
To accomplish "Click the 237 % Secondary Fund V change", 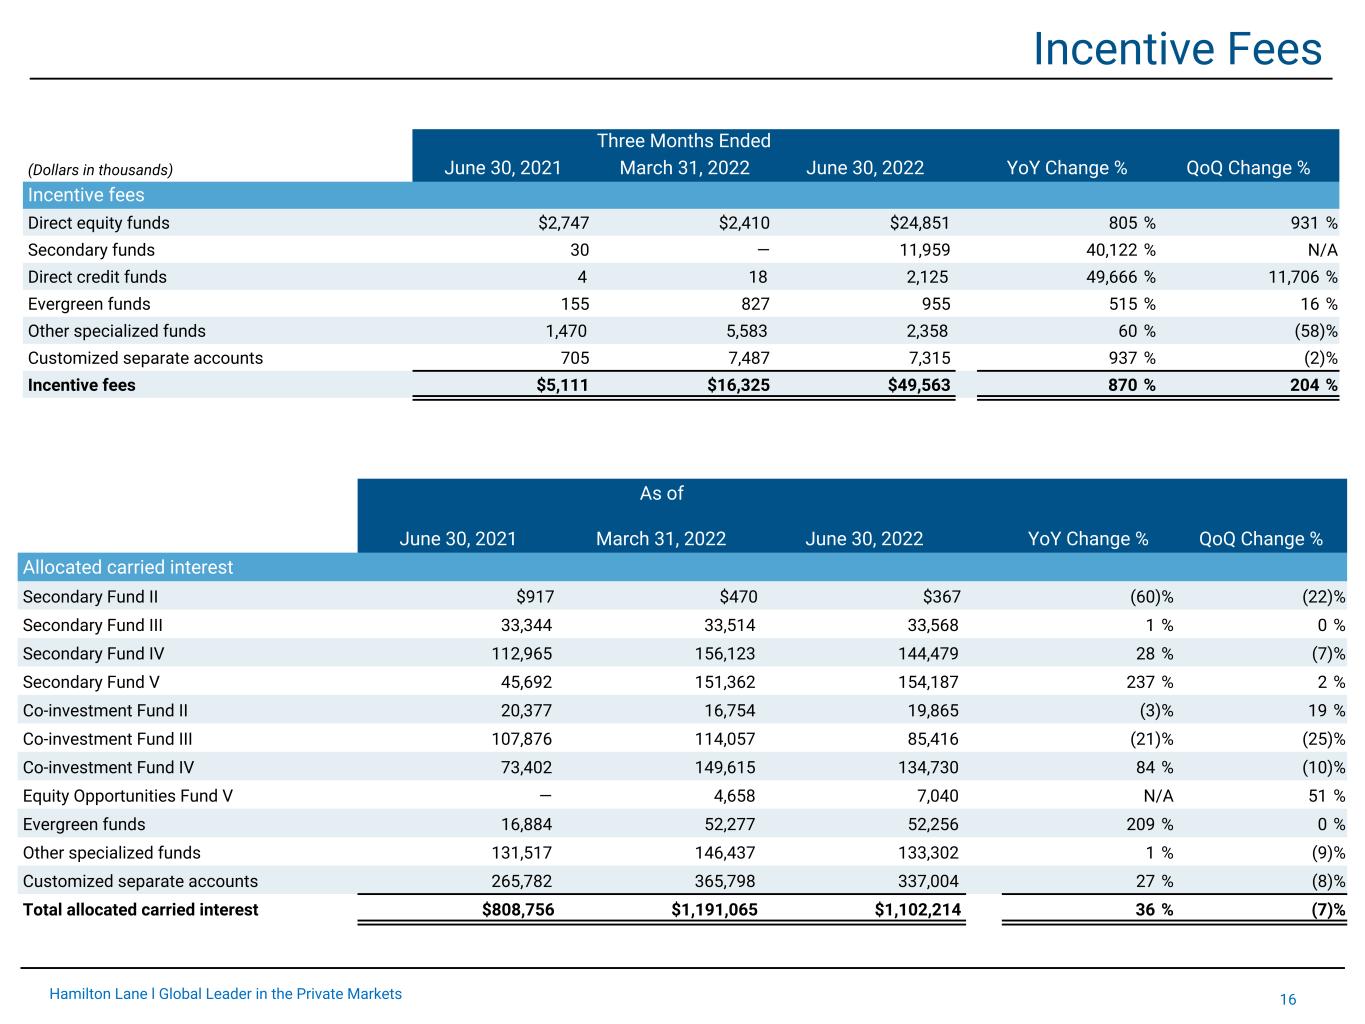I will click(1145, 682).
